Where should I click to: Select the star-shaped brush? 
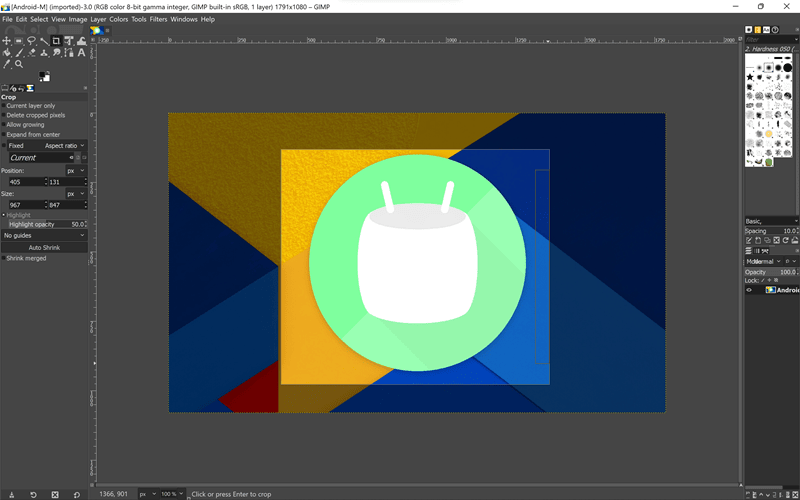pos(750,77)
